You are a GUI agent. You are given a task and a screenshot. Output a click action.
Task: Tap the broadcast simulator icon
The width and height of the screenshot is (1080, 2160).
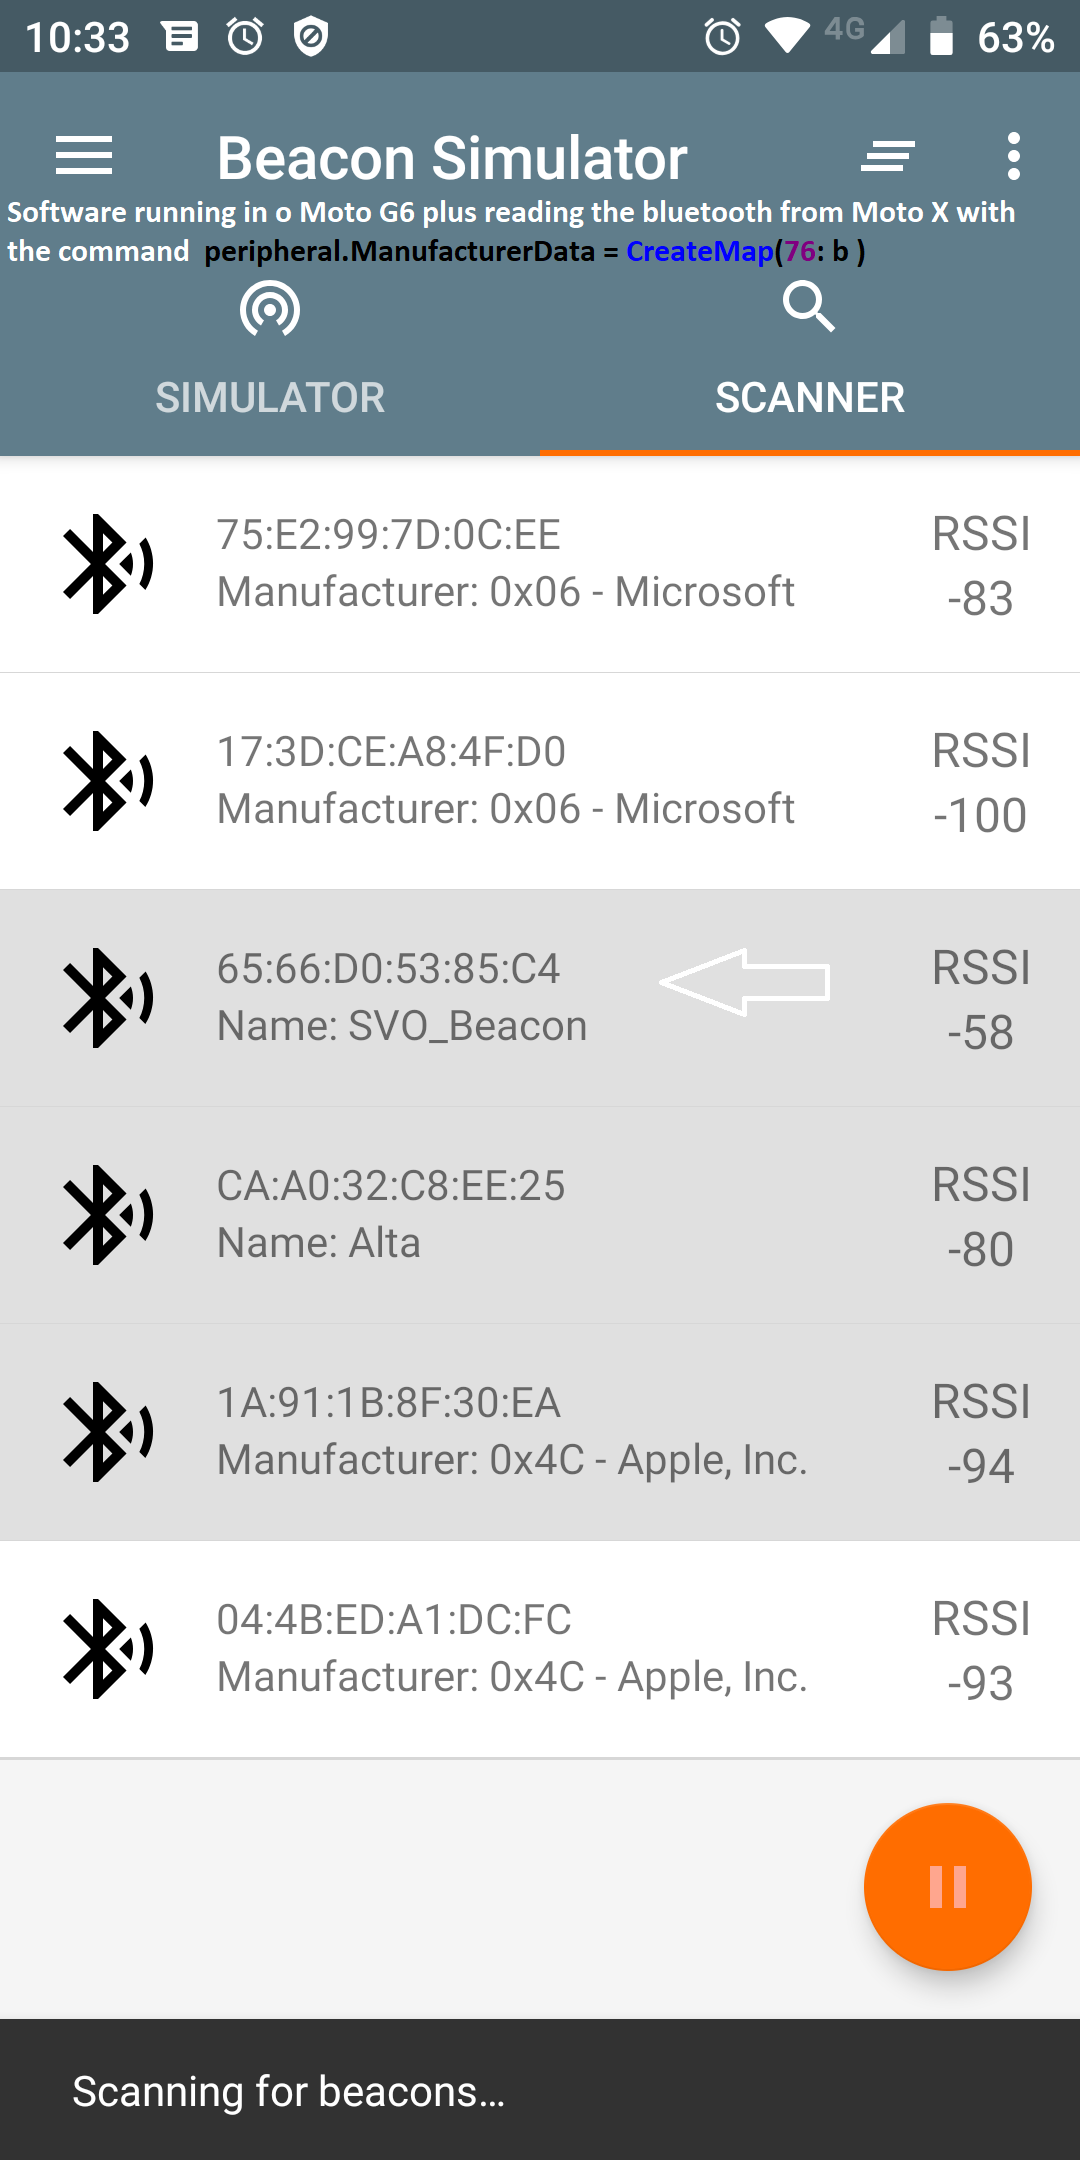coord(270,309)
